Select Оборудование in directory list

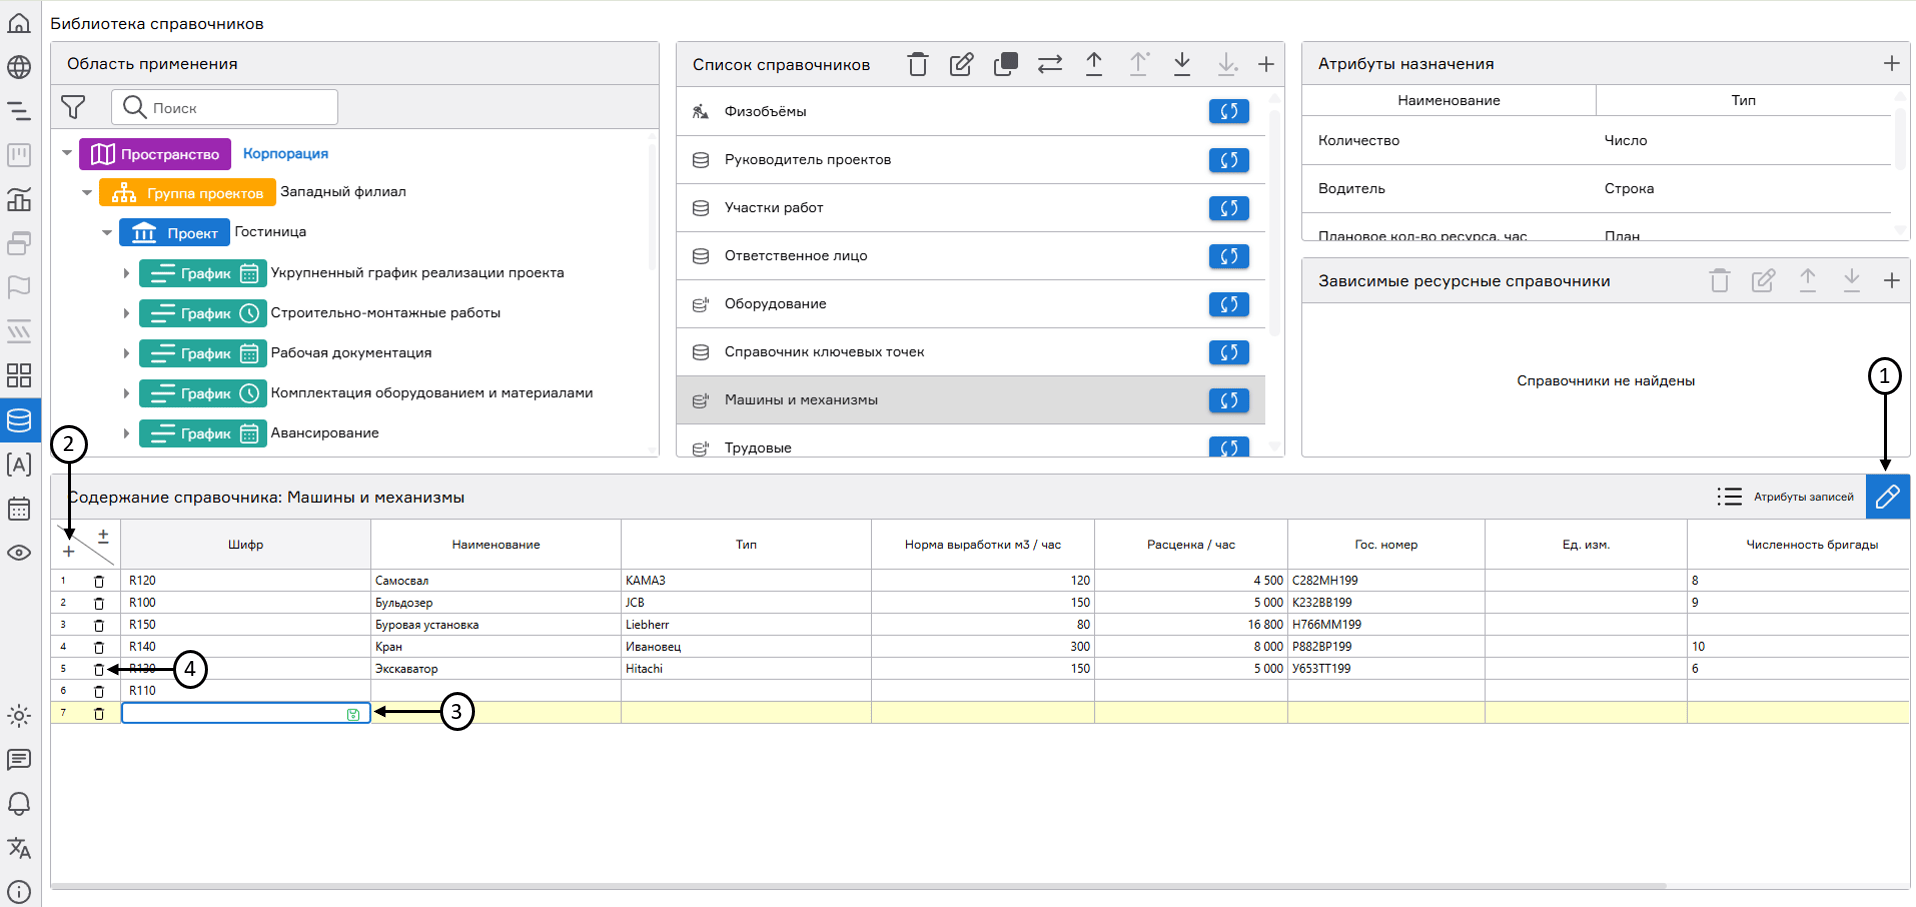coord(775,304)
